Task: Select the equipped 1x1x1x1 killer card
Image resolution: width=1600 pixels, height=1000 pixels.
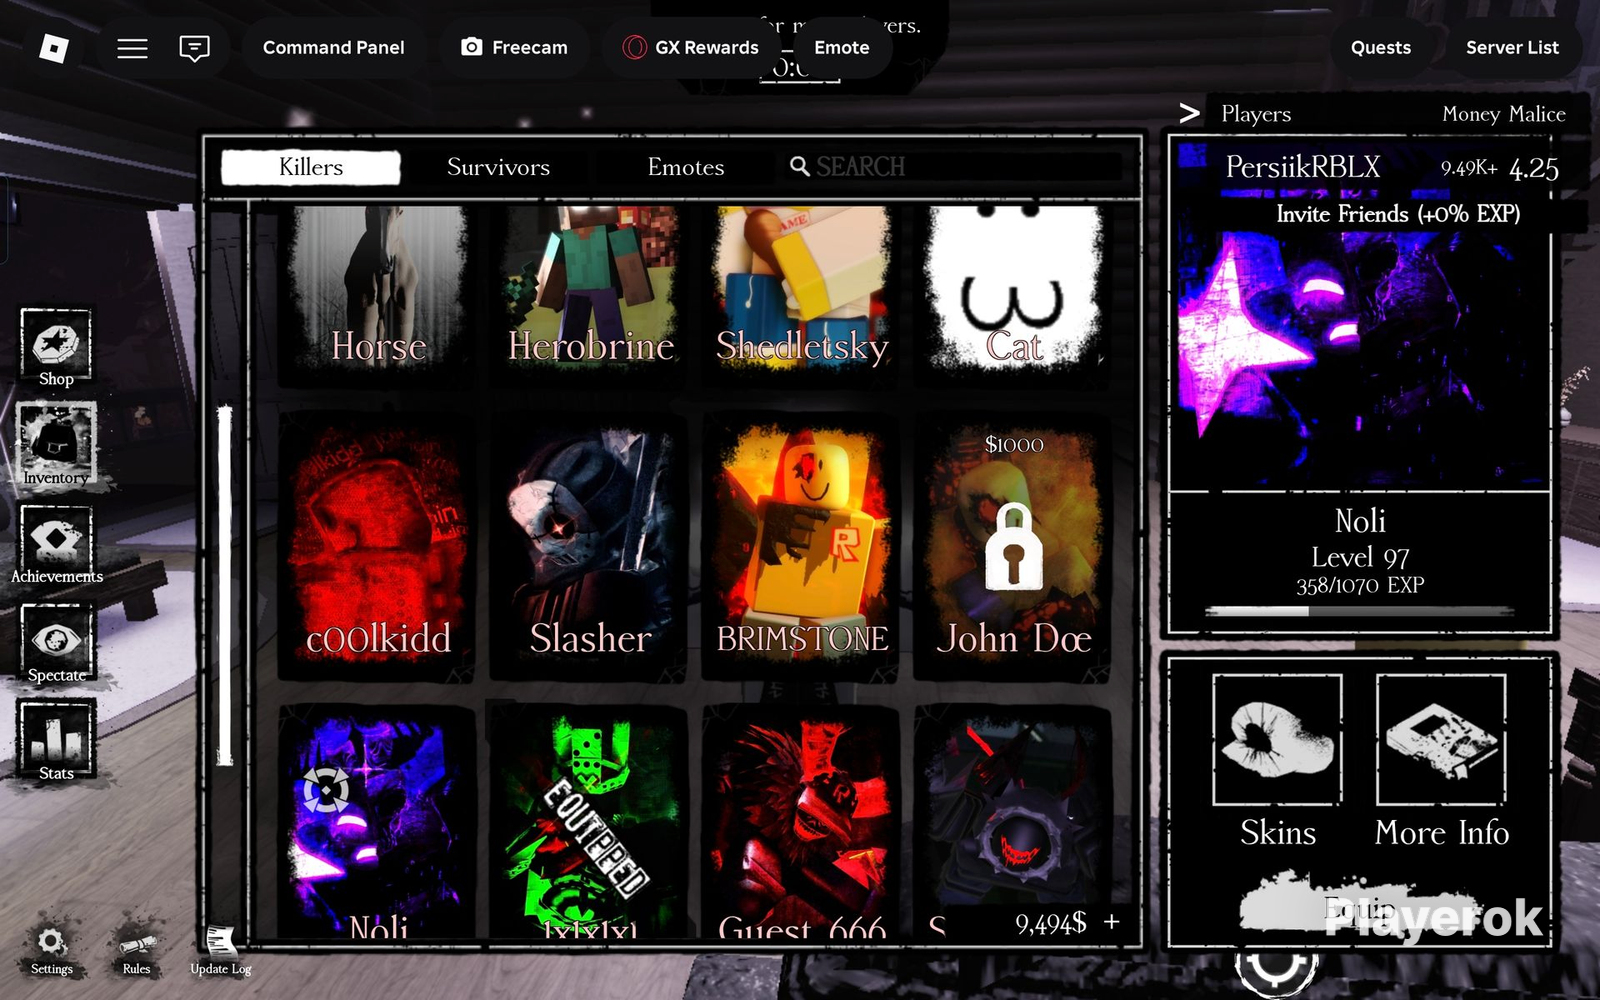Action: click(590, 822)
